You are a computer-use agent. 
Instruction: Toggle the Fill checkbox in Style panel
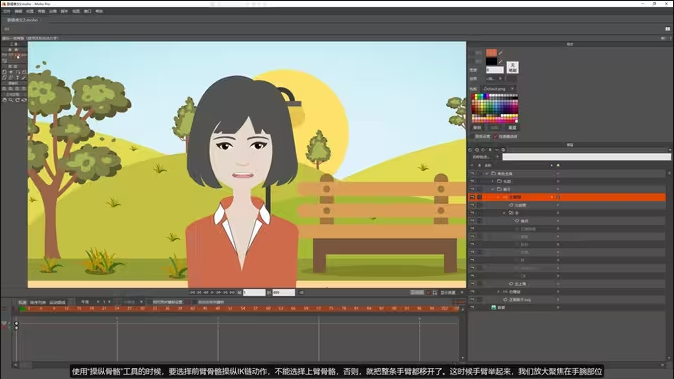click(x=472, y=53)
